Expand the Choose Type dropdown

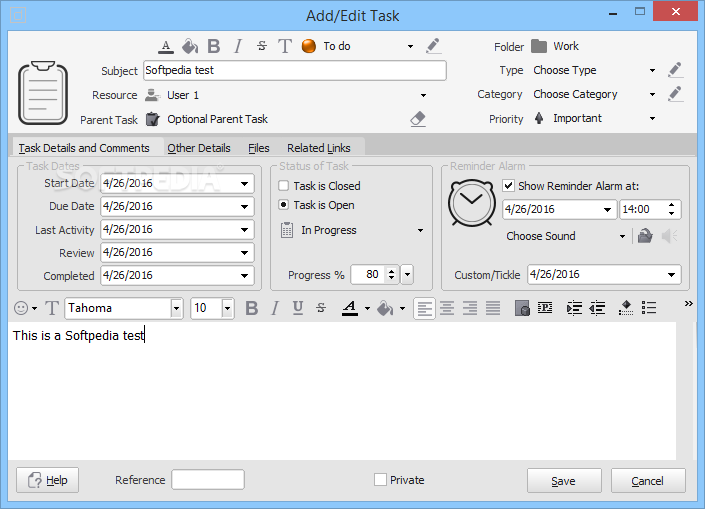652,71
